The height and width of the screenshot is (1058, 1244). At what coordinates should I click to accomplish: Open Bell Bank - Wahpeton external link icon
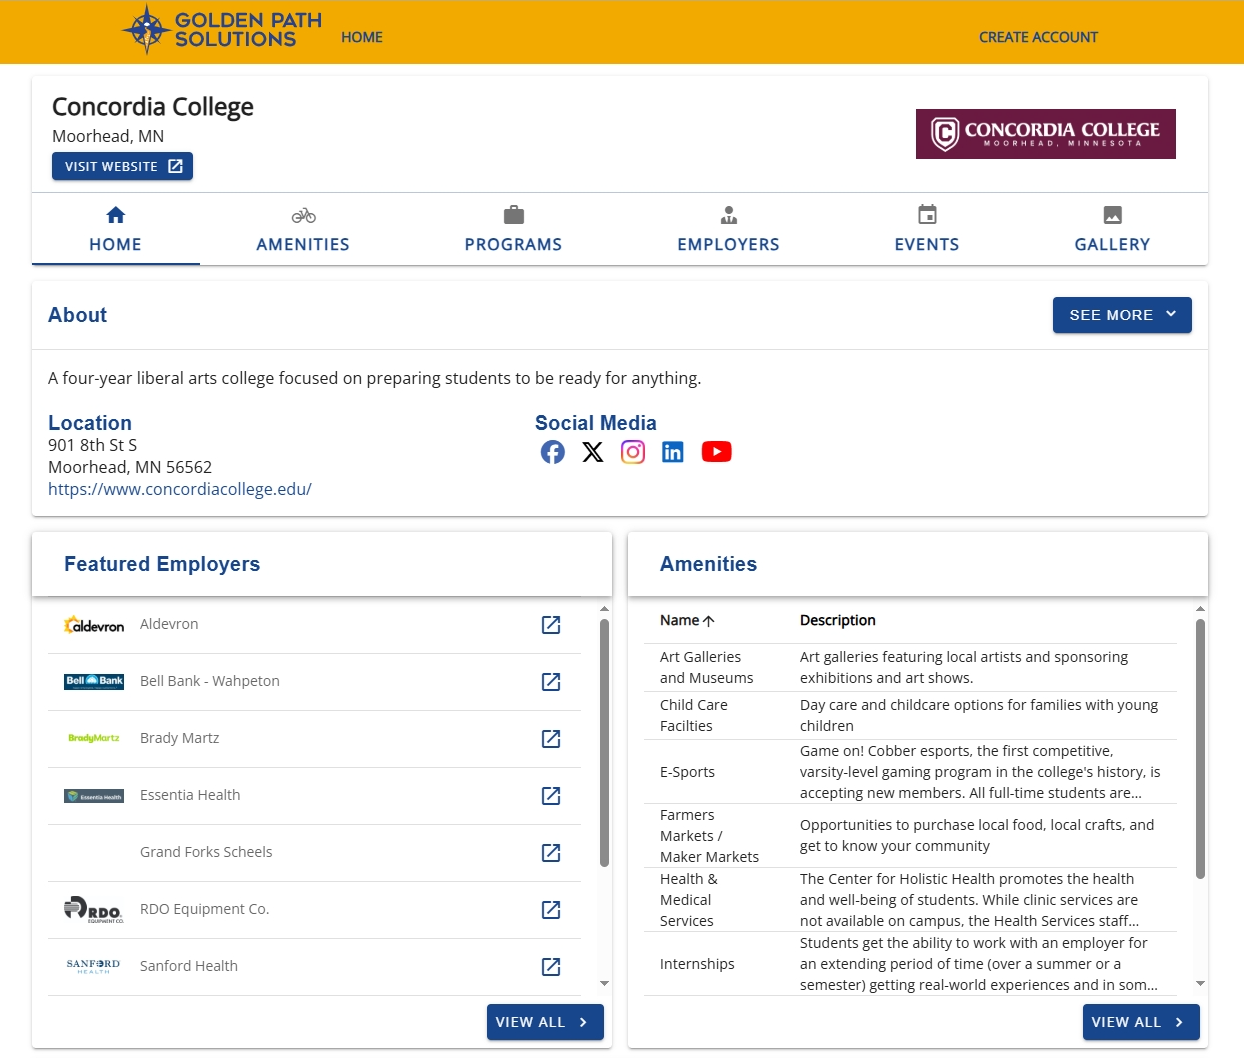point(551,682)
